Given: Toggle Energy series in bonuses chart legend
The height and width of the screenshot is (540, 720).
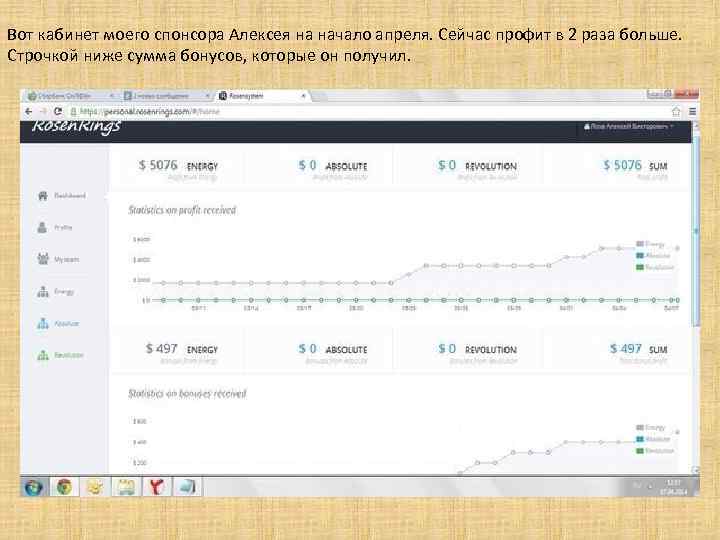Looking at the screenshot, I should (651, 428).
